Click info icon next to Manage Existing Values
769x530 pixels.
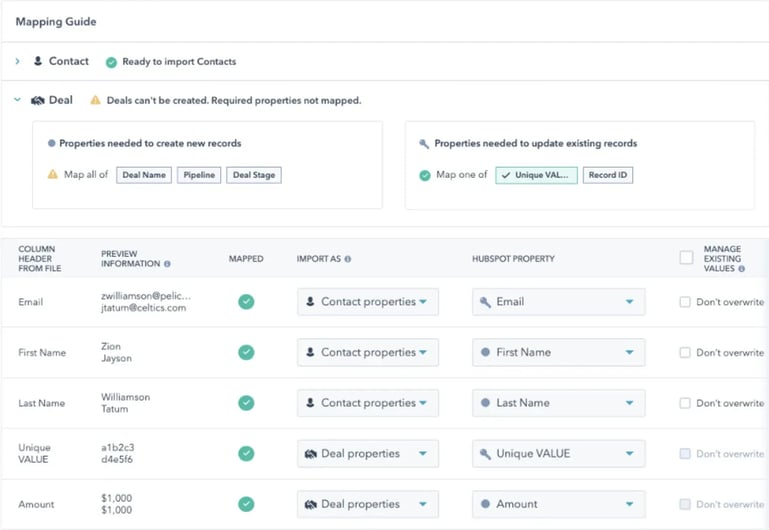[x=742, y=269]
